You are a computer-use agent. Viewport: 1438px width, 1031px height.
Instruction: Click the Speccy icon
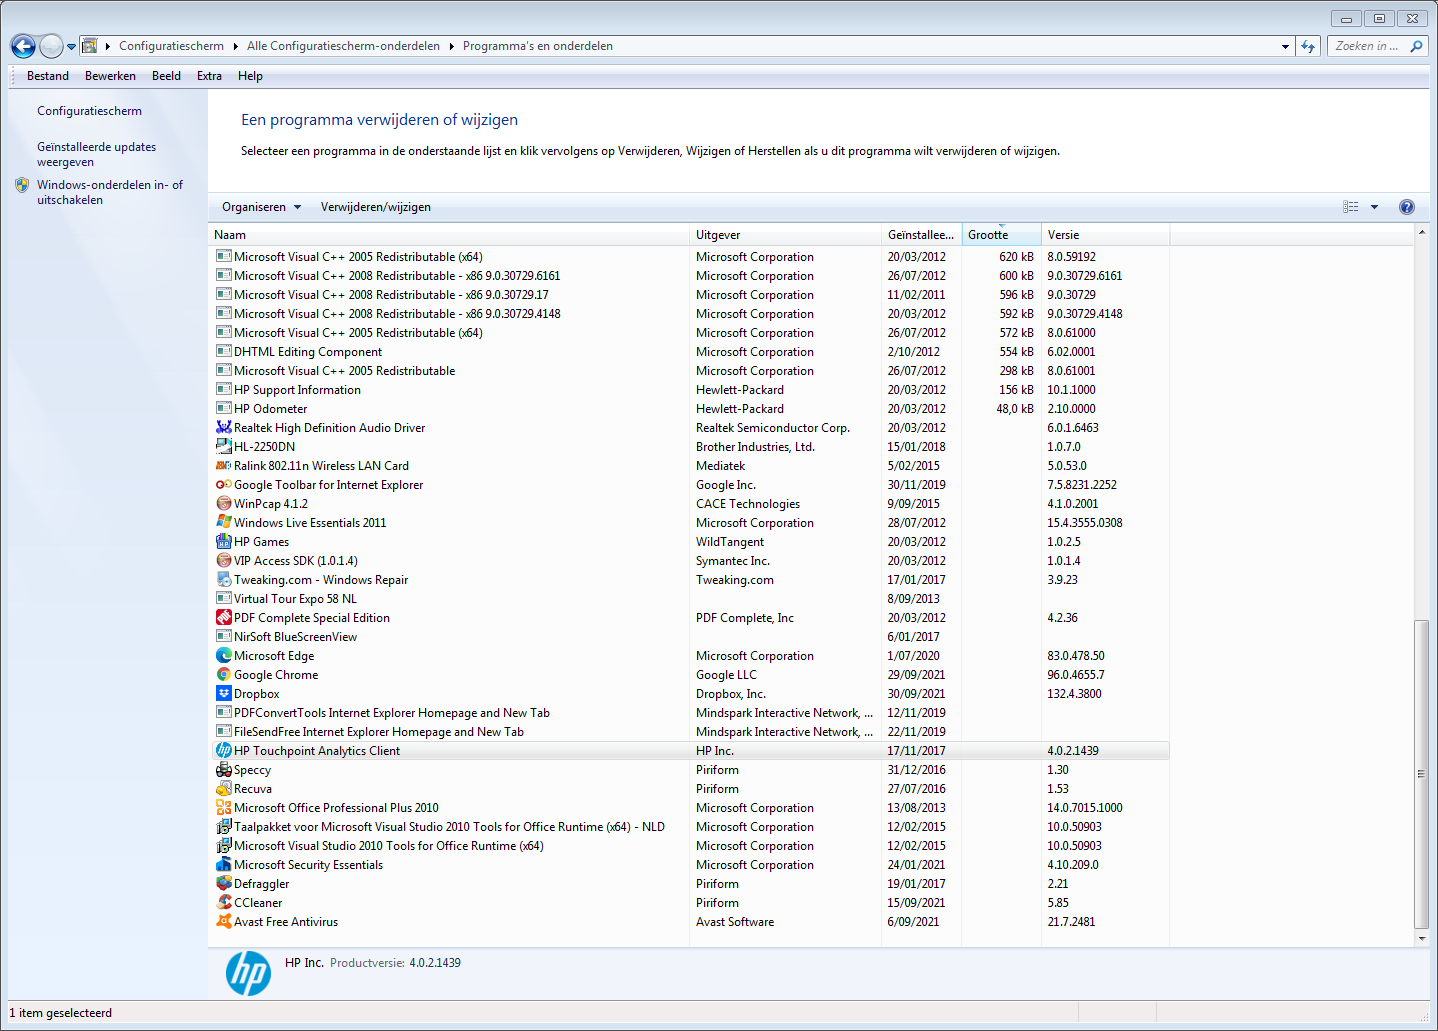click(x=224, y=770)
